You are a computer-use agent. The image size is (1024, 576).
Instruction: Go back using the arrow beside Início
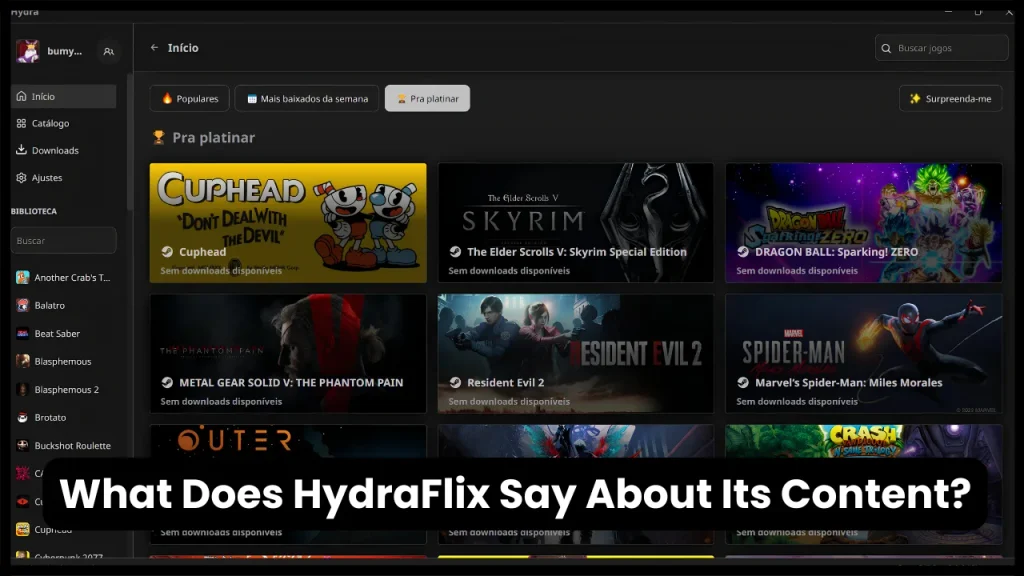tap(154, 48)
